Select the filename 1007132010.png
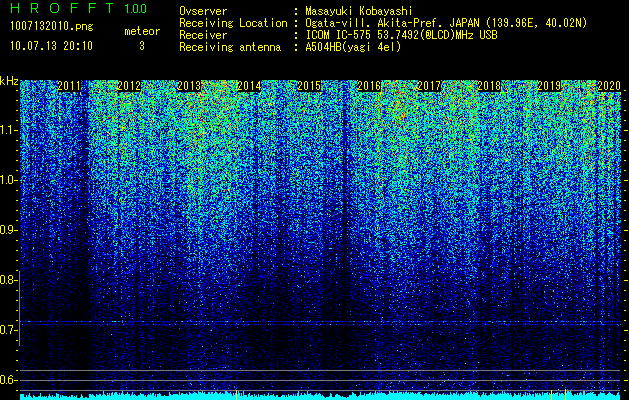The height and width of the screenshot is (400, 629). pyautogui.click(x=52, y=26)
